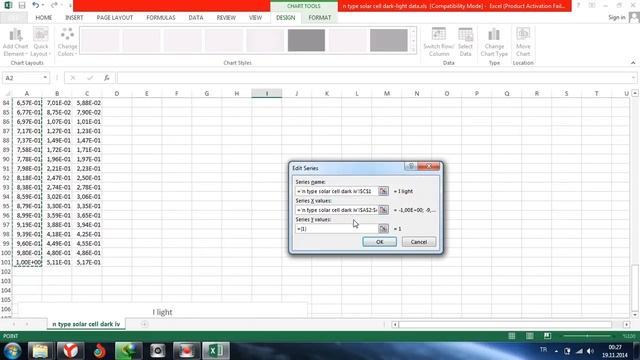The height and width of the screenshot is (360, 640).
Task: Click TR language indicator in tray
Action: point(543,350)
